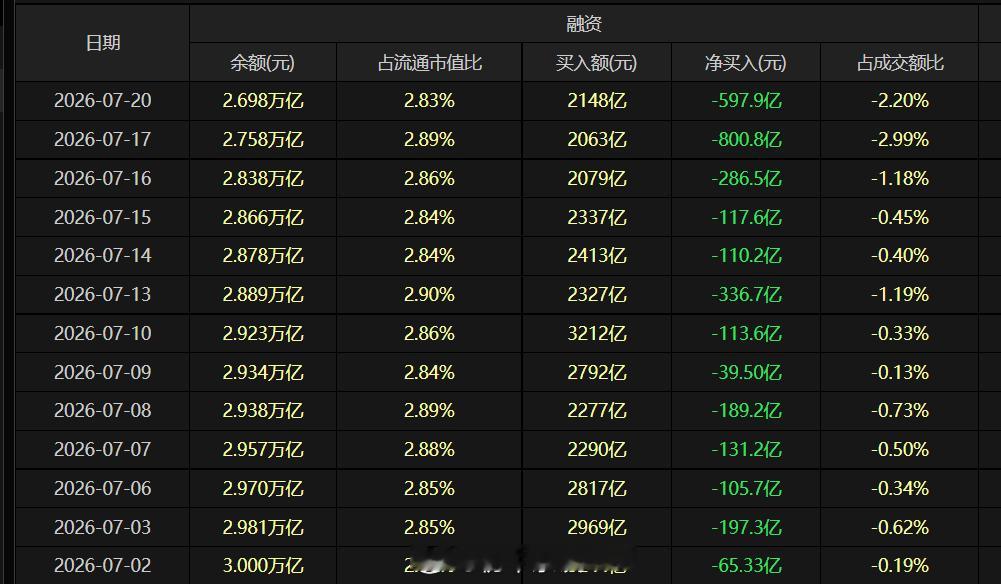1001x584 pixels.
Task: Click the 融资 group header
Action: [x=583, y=24]
